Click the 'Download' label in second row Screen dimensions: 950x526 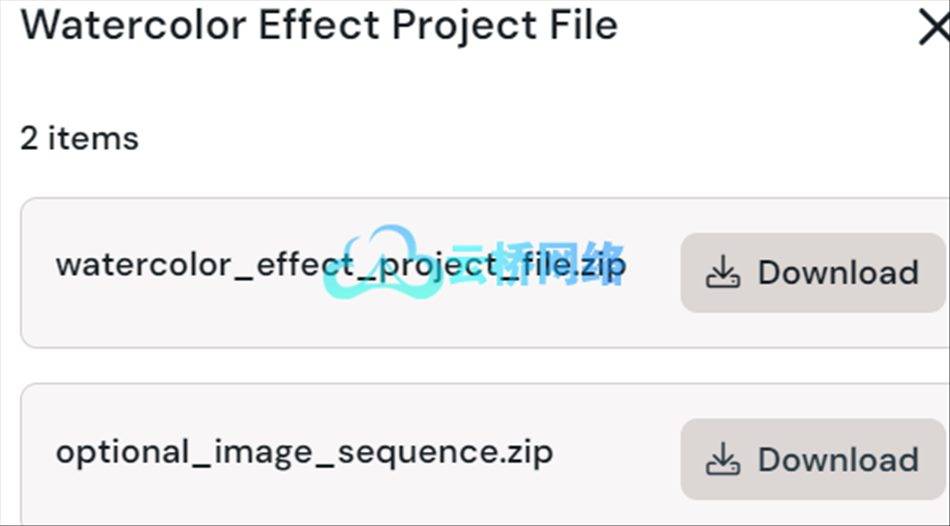(x=838, y=459)
